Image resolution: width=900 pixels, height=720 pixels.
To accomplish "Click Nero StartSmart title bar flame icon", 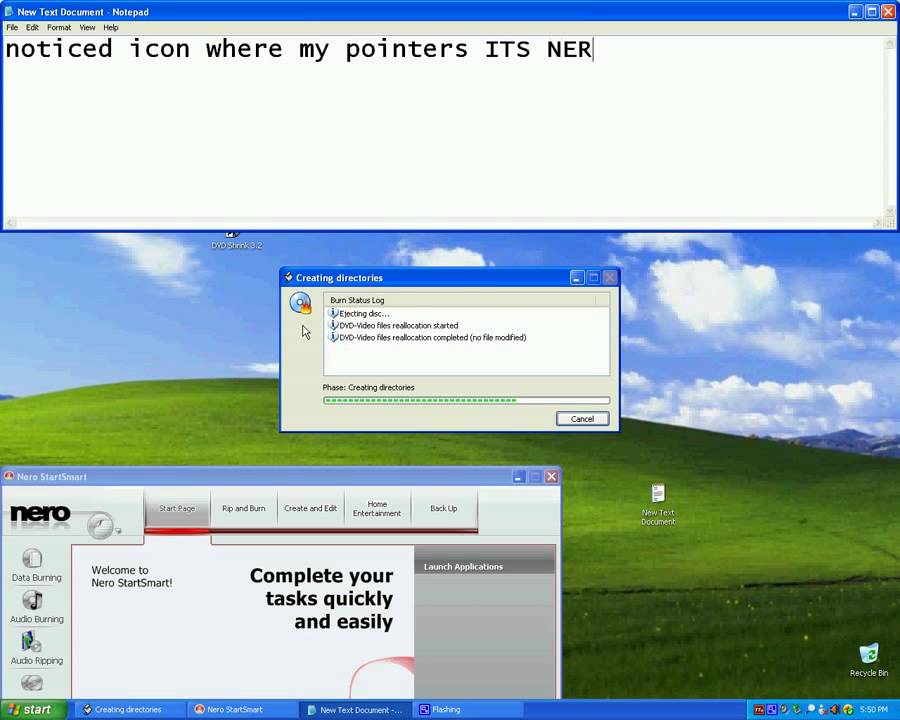I will click(x=9, y=476).
